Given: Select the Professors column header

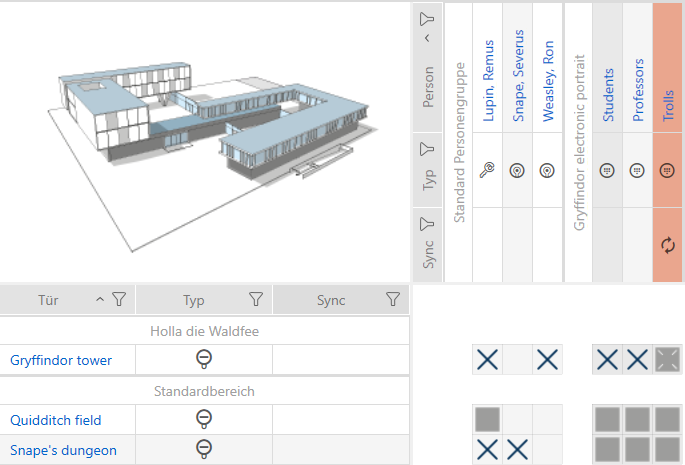Looking at the screenshot, I should (638, 90).
